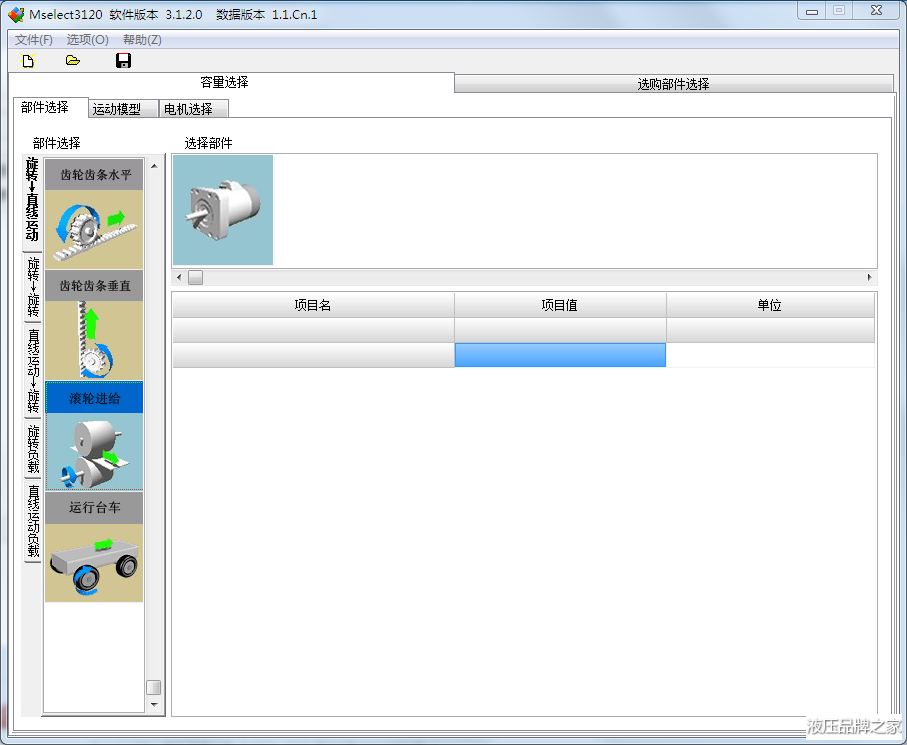Click the Save floppy disk icon
Viewport: 907px width, 745px height.
pyautogui.click(x=124, y=61)
